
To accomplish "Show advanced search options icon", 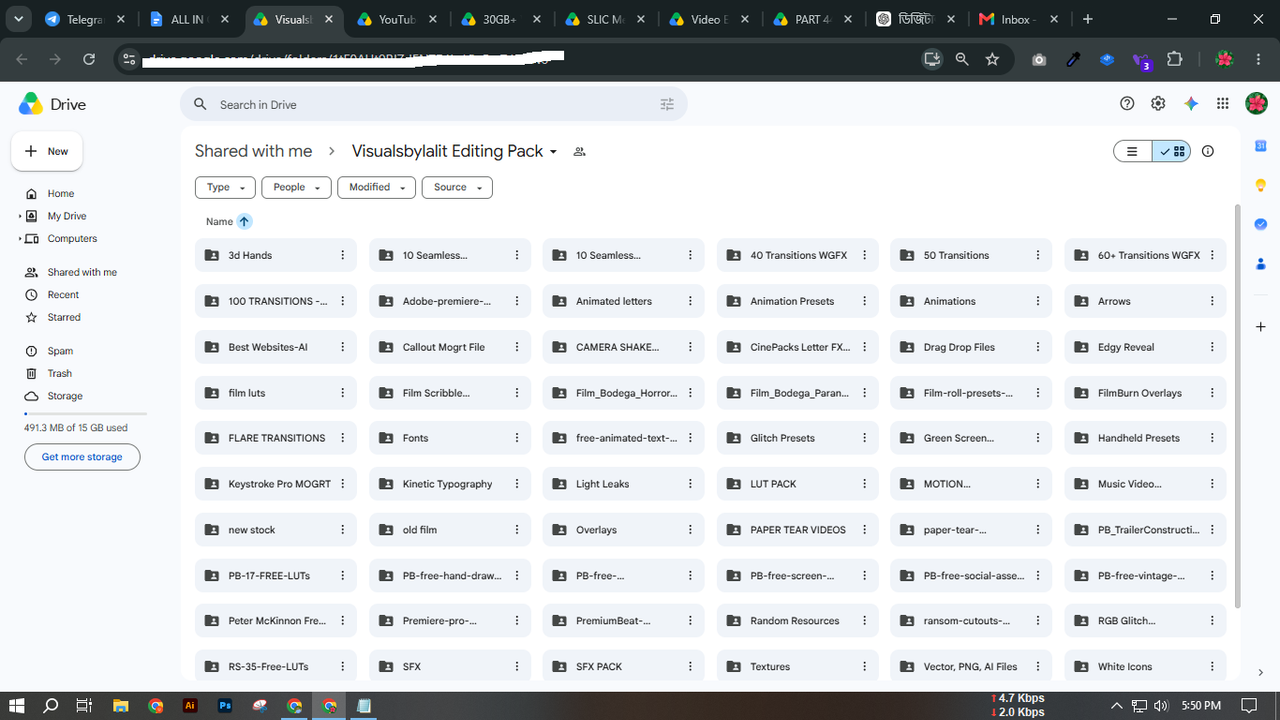I will pyautogui.click(x=668, y=104).
